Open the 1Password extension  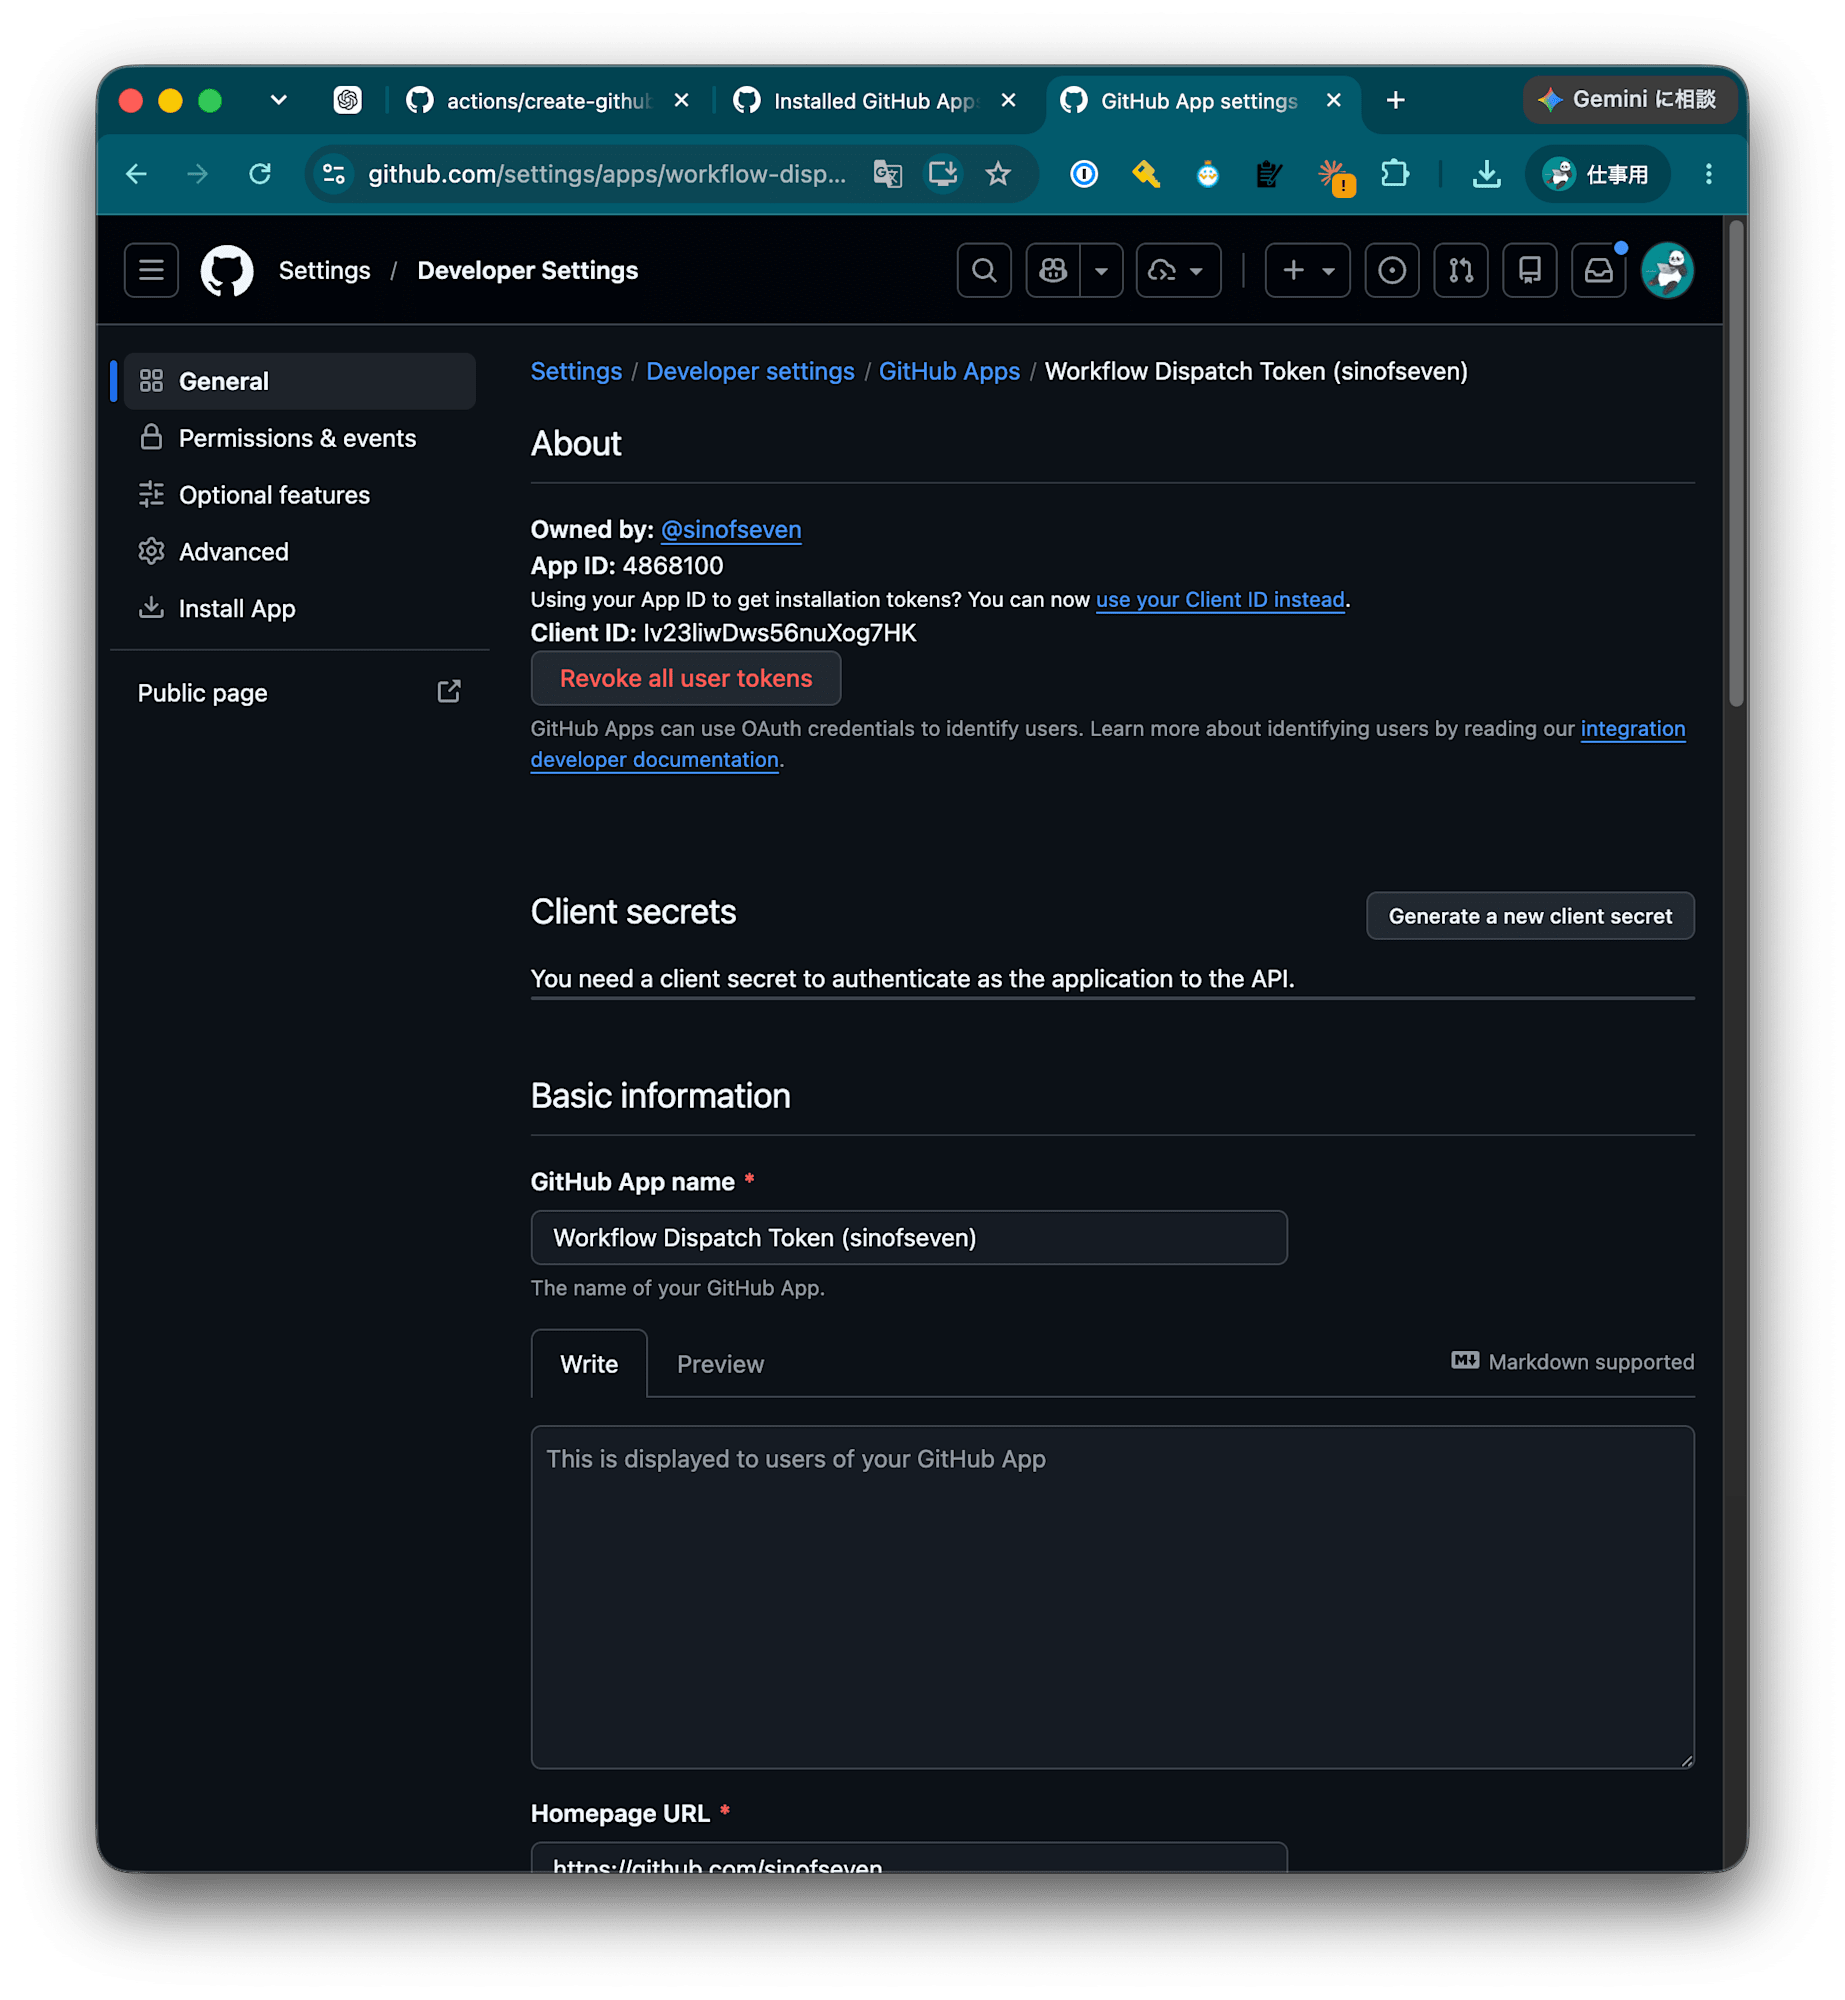pos(1083,174)
